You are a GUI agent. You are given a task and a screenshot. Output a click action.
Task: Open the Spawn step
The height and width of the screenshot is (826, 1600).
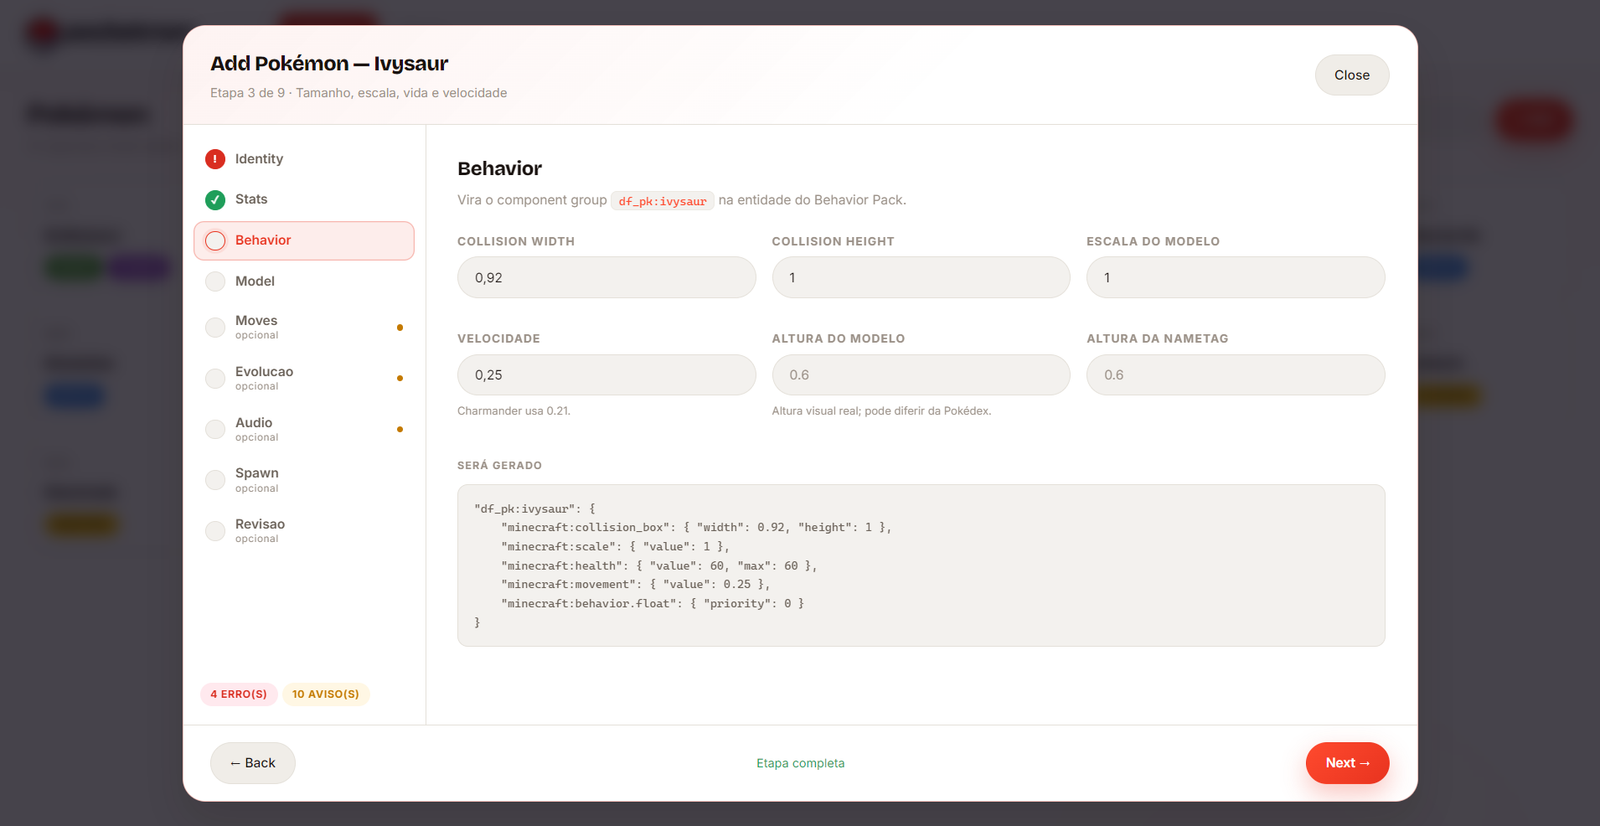tap(304, 480)
